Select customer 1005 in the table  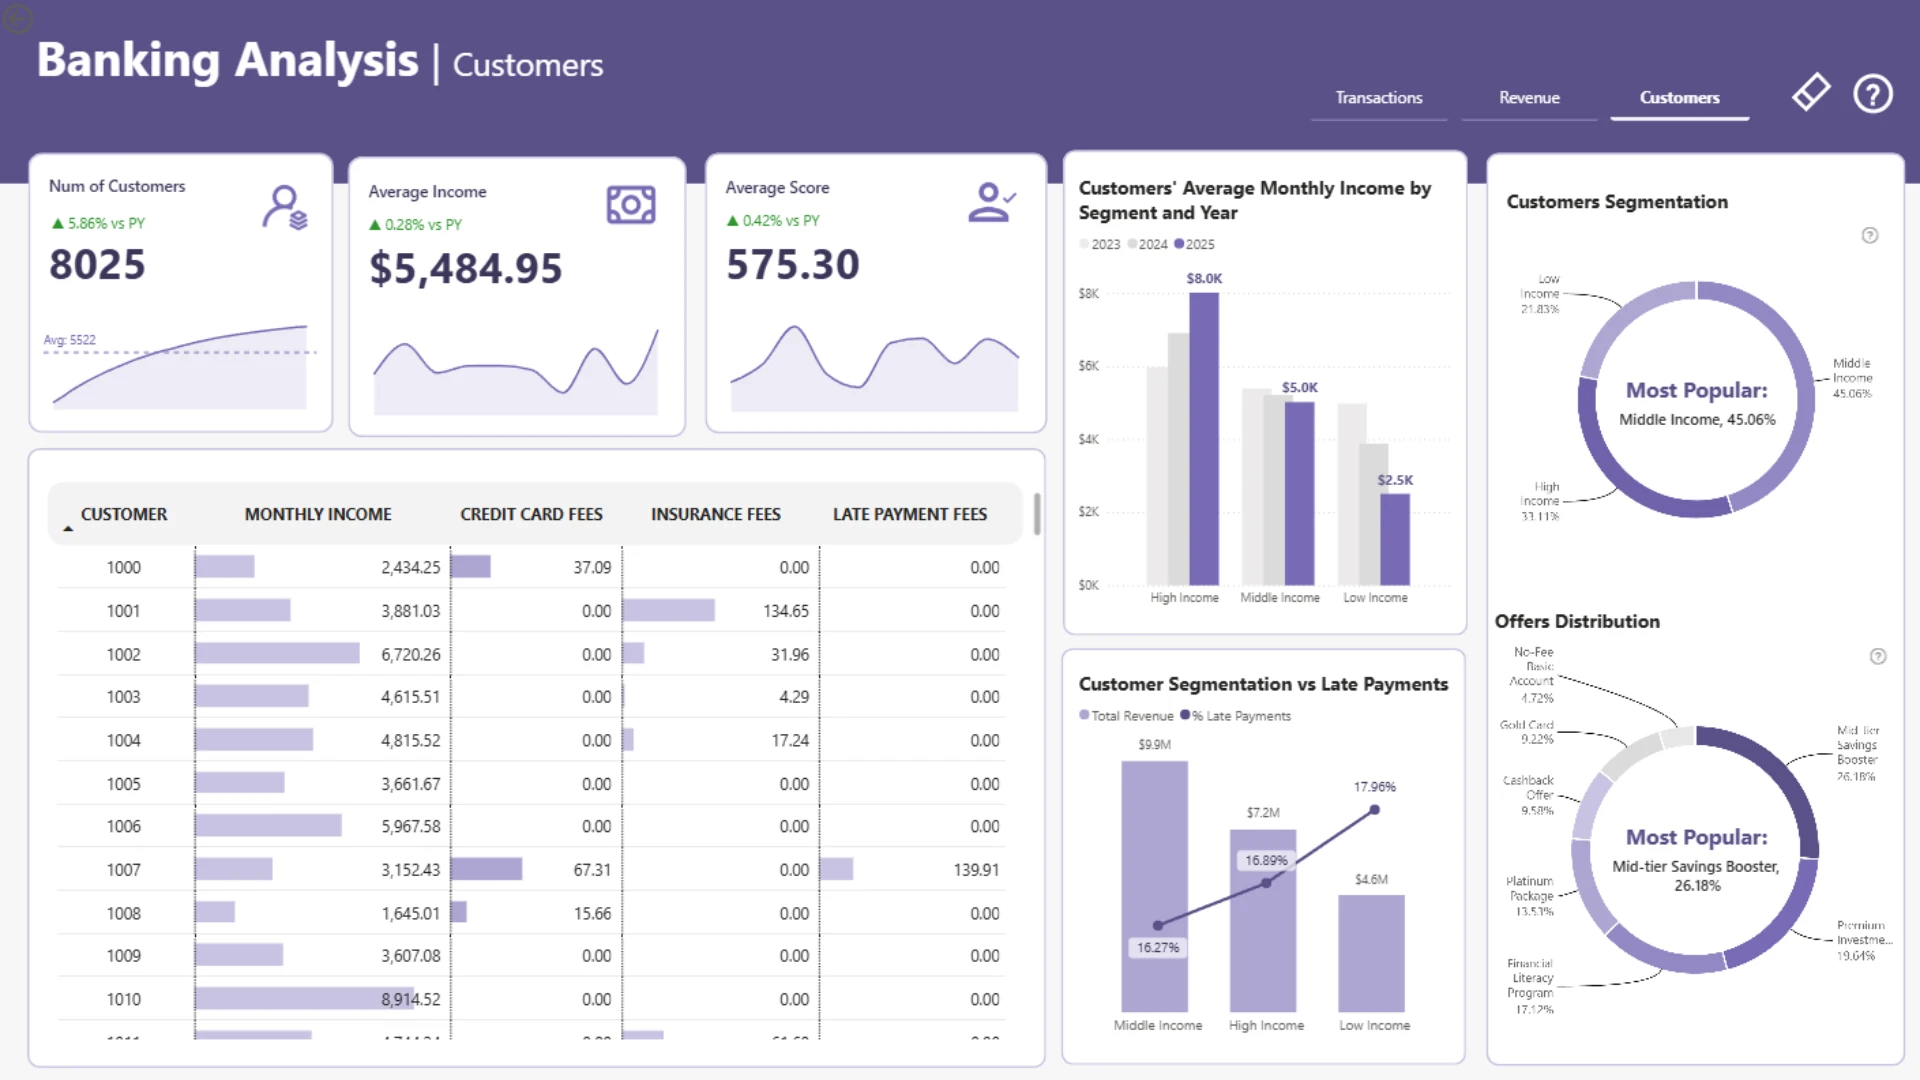pyautogui.click(x=124, y=784)
